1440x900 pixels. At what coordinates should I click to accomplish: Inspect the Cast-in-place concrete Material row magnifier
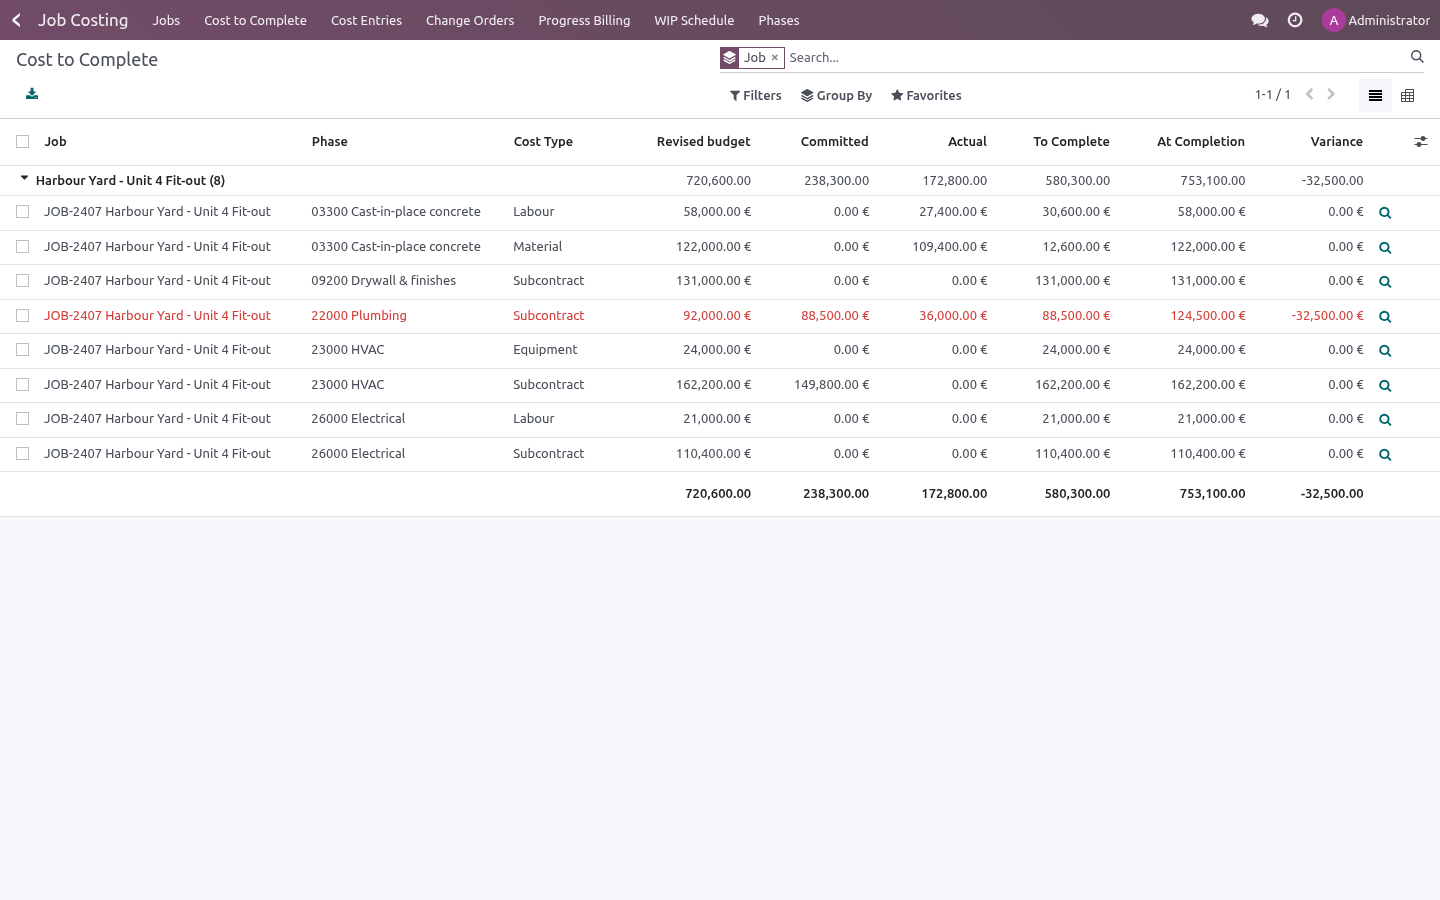pos(1385,248)
